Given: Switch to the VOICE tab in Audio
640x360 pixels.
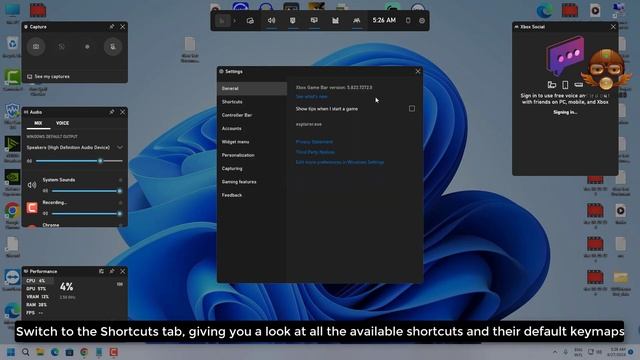Looking at the screenshot, I should click(x=62, y=123).
